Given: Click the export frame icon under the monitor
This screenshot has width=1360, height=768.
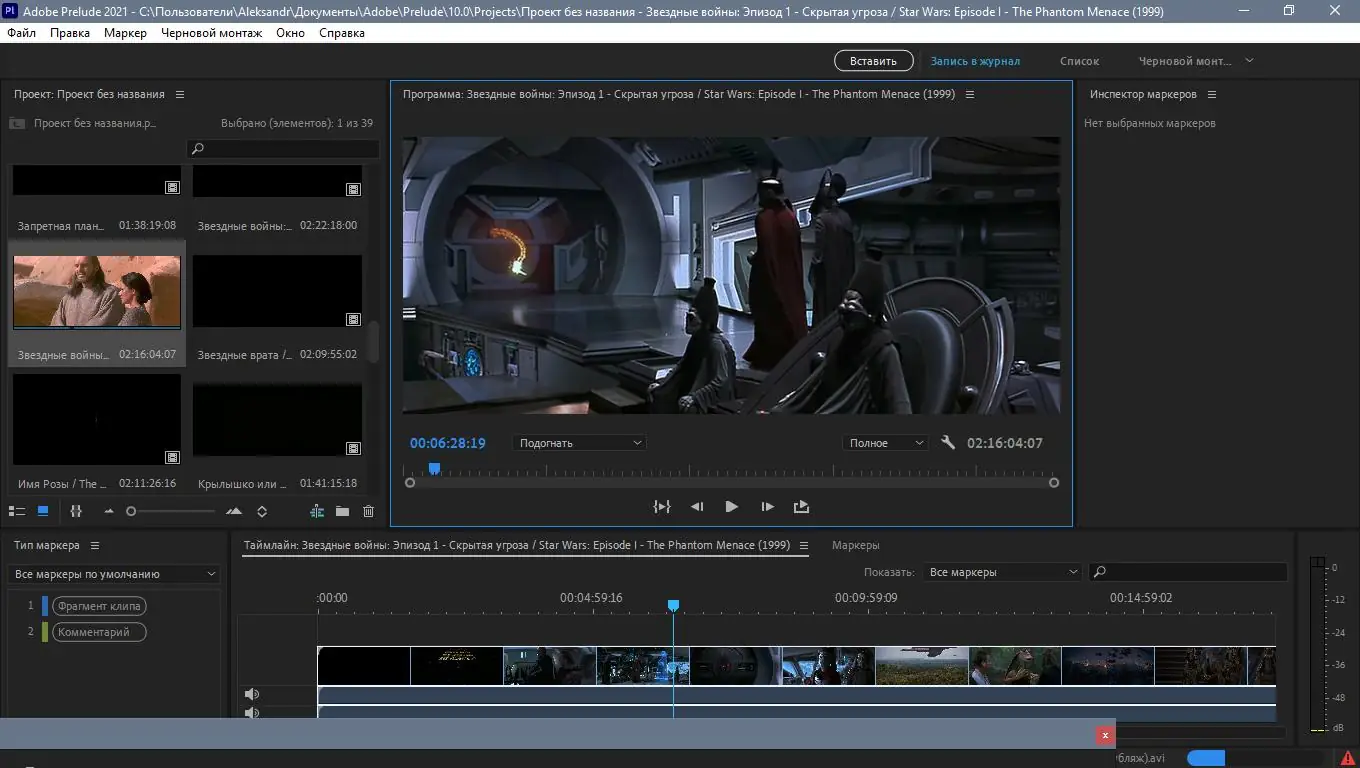Looking at the screenshot, I should (x=801, y=507).
